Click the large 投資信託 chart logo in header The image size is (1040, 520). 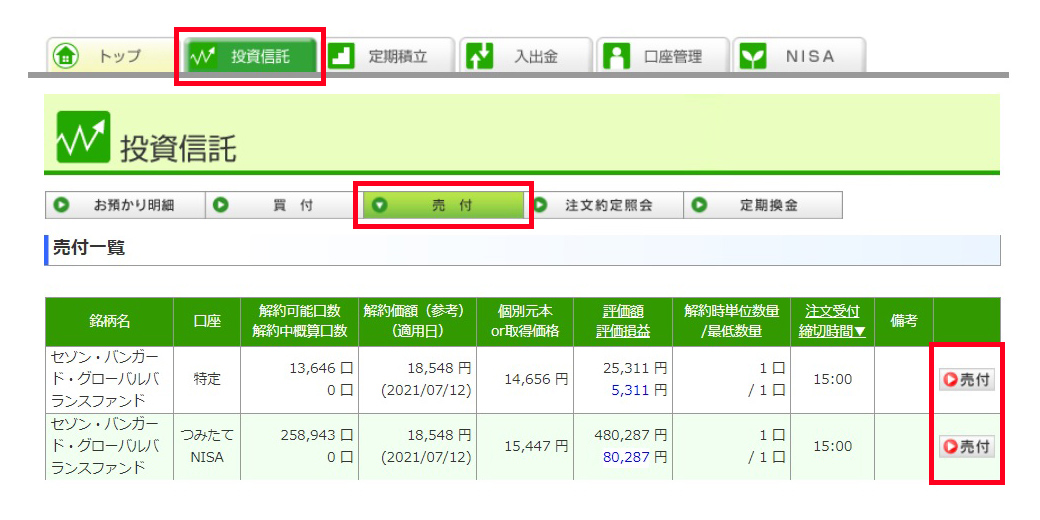83,137
